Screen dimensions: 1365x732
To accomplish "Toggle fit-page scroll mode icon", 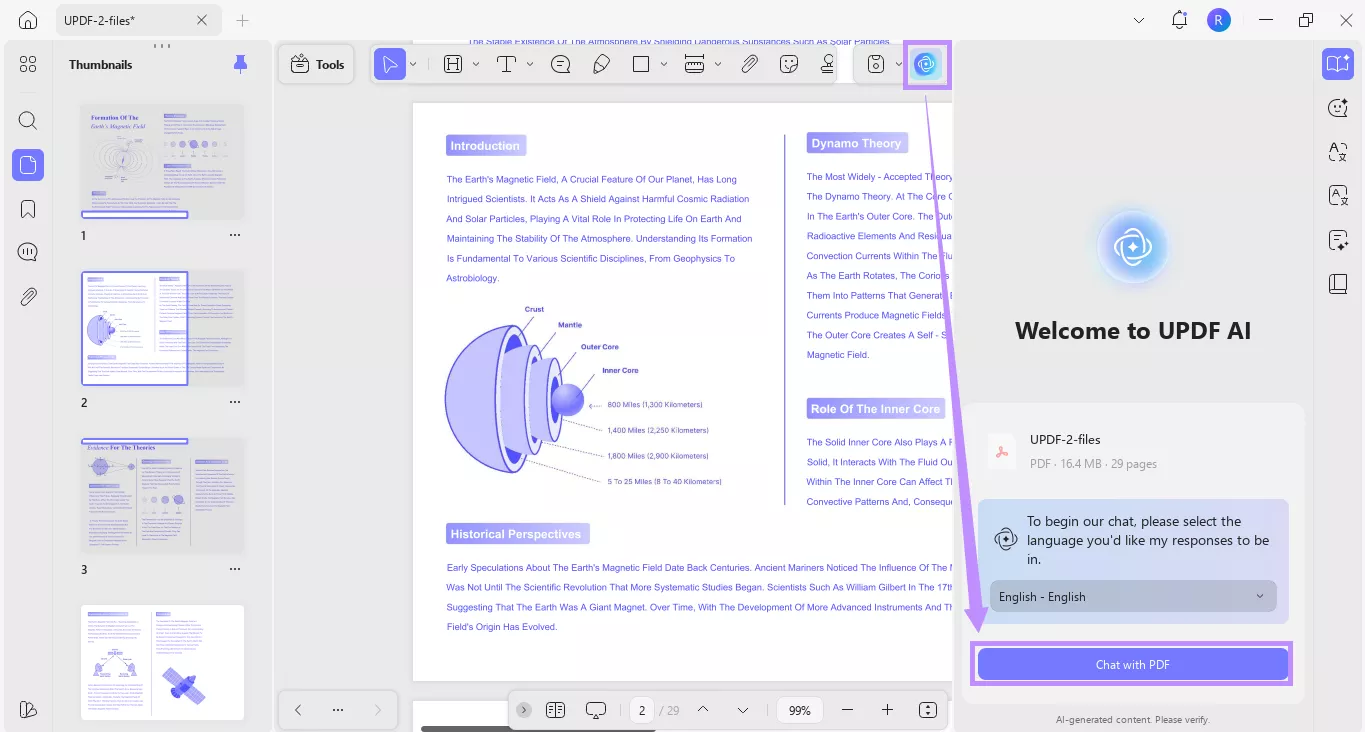I will pyautogui.click(x=927, y=710).
